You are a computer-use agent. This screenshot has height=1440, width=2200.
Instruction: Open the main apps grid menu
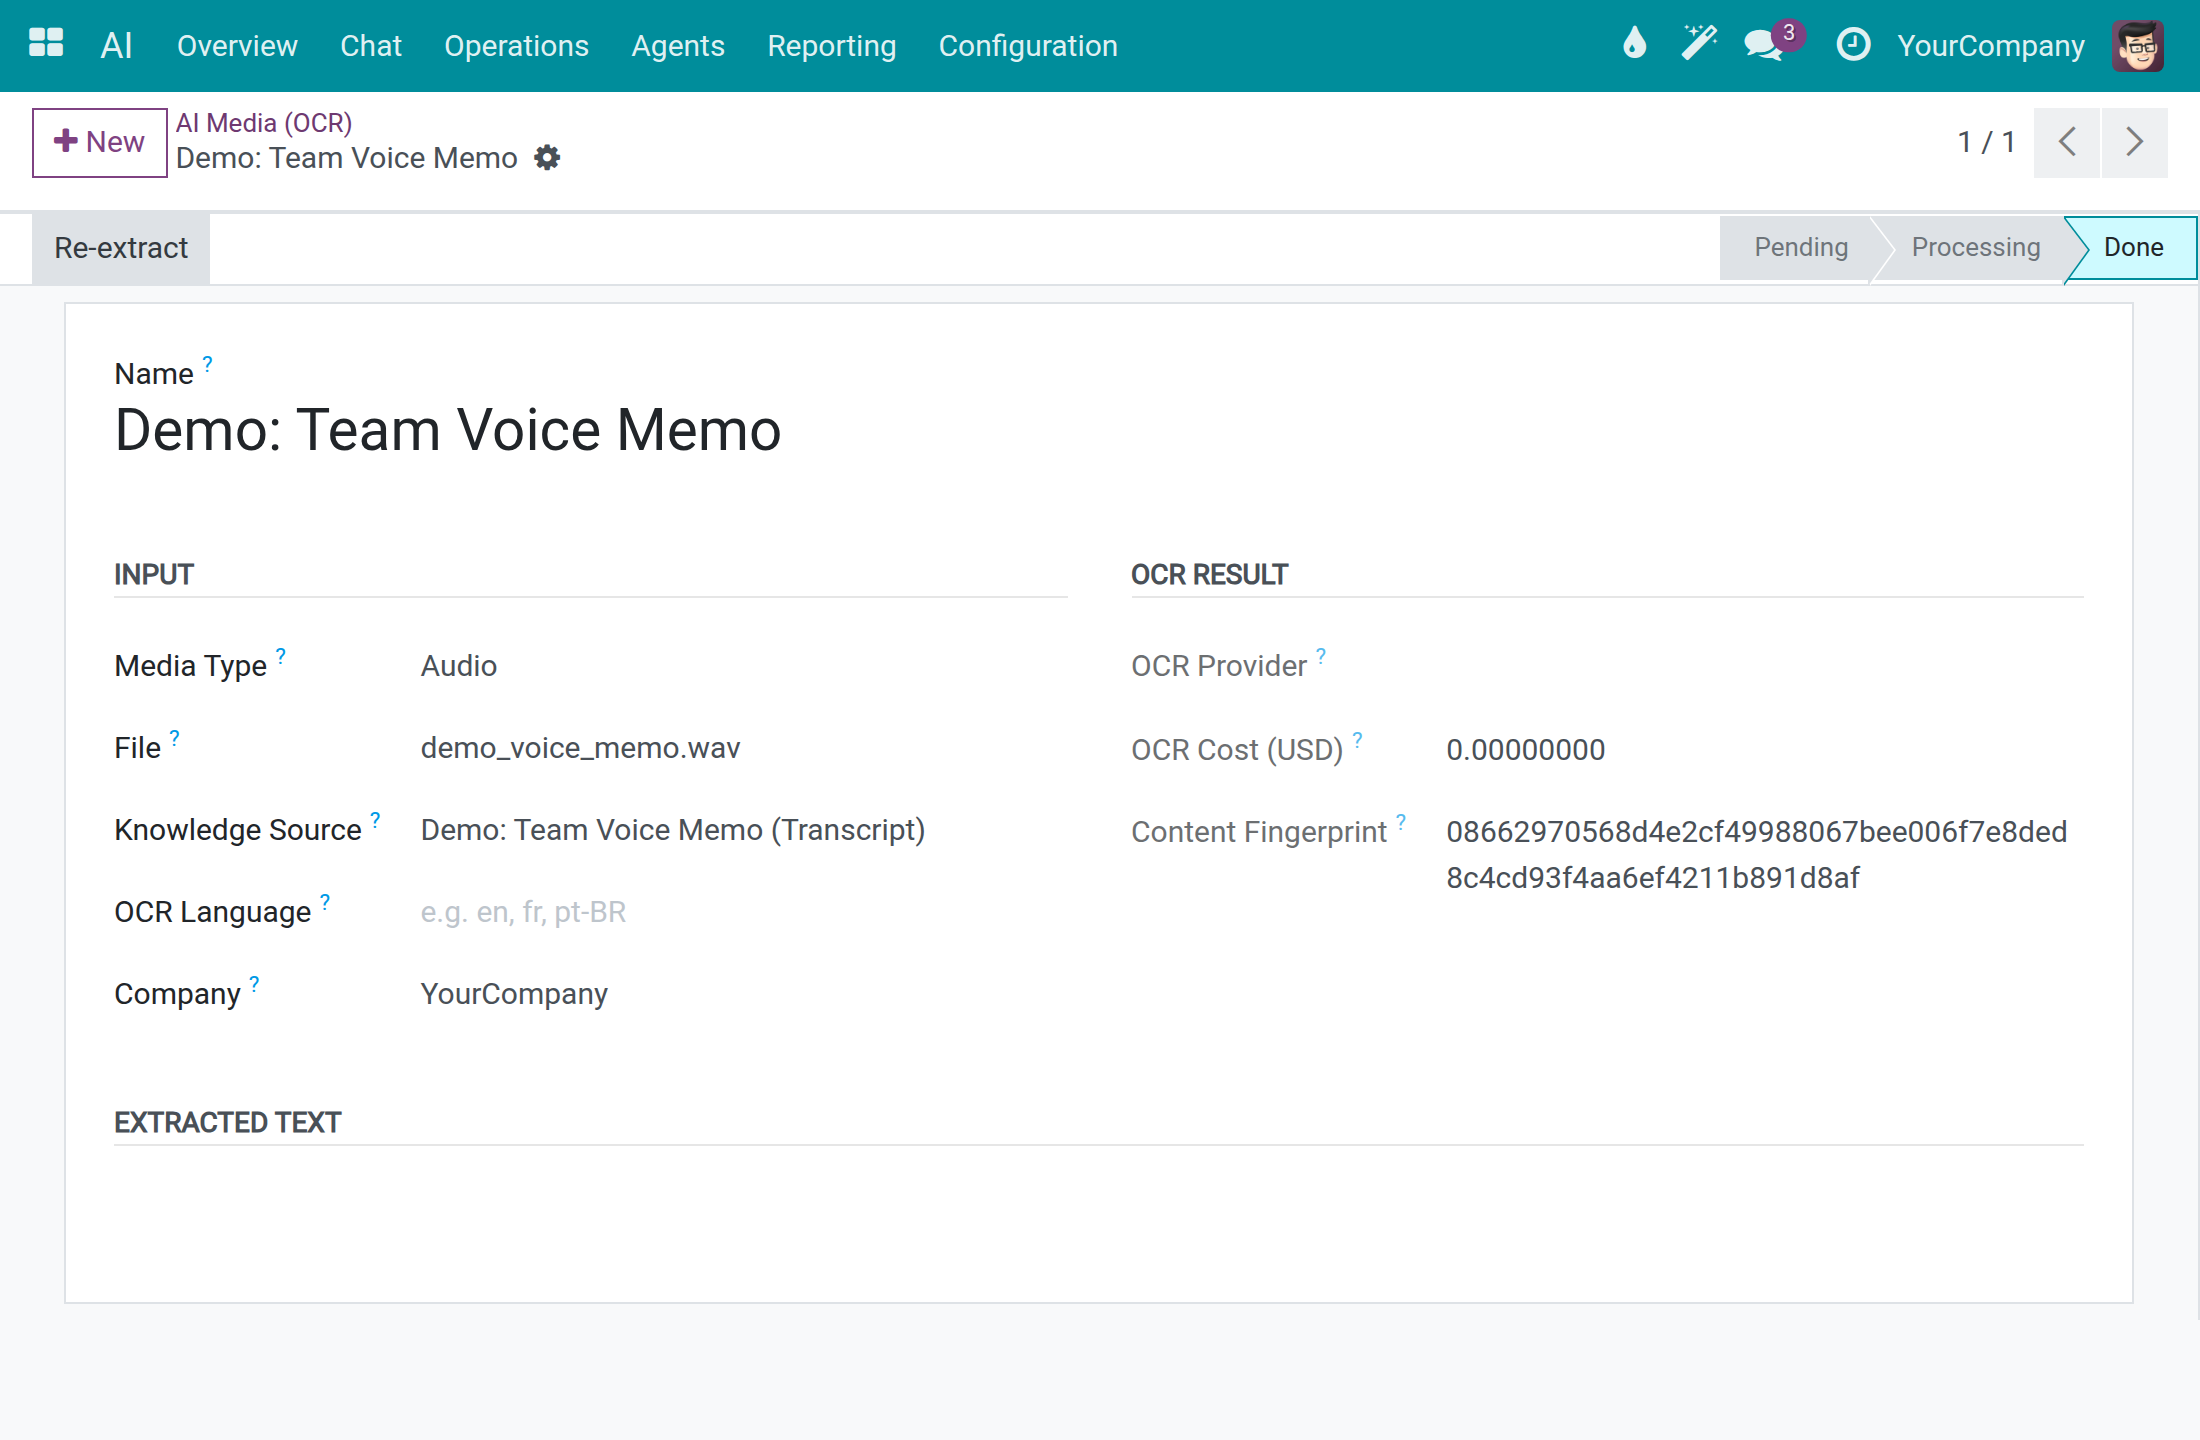click(46, 44)
